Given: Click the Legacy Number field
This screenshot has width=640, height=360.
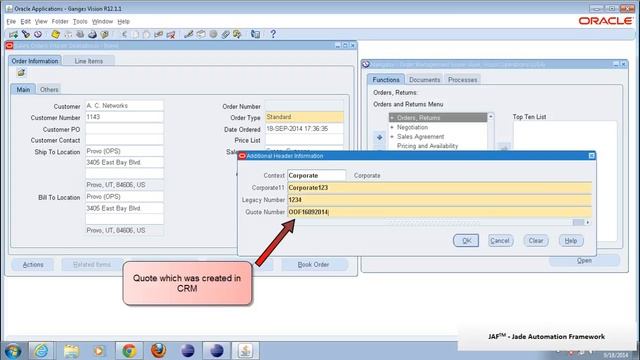Looking at the screenshot, I should click(440, 200).
